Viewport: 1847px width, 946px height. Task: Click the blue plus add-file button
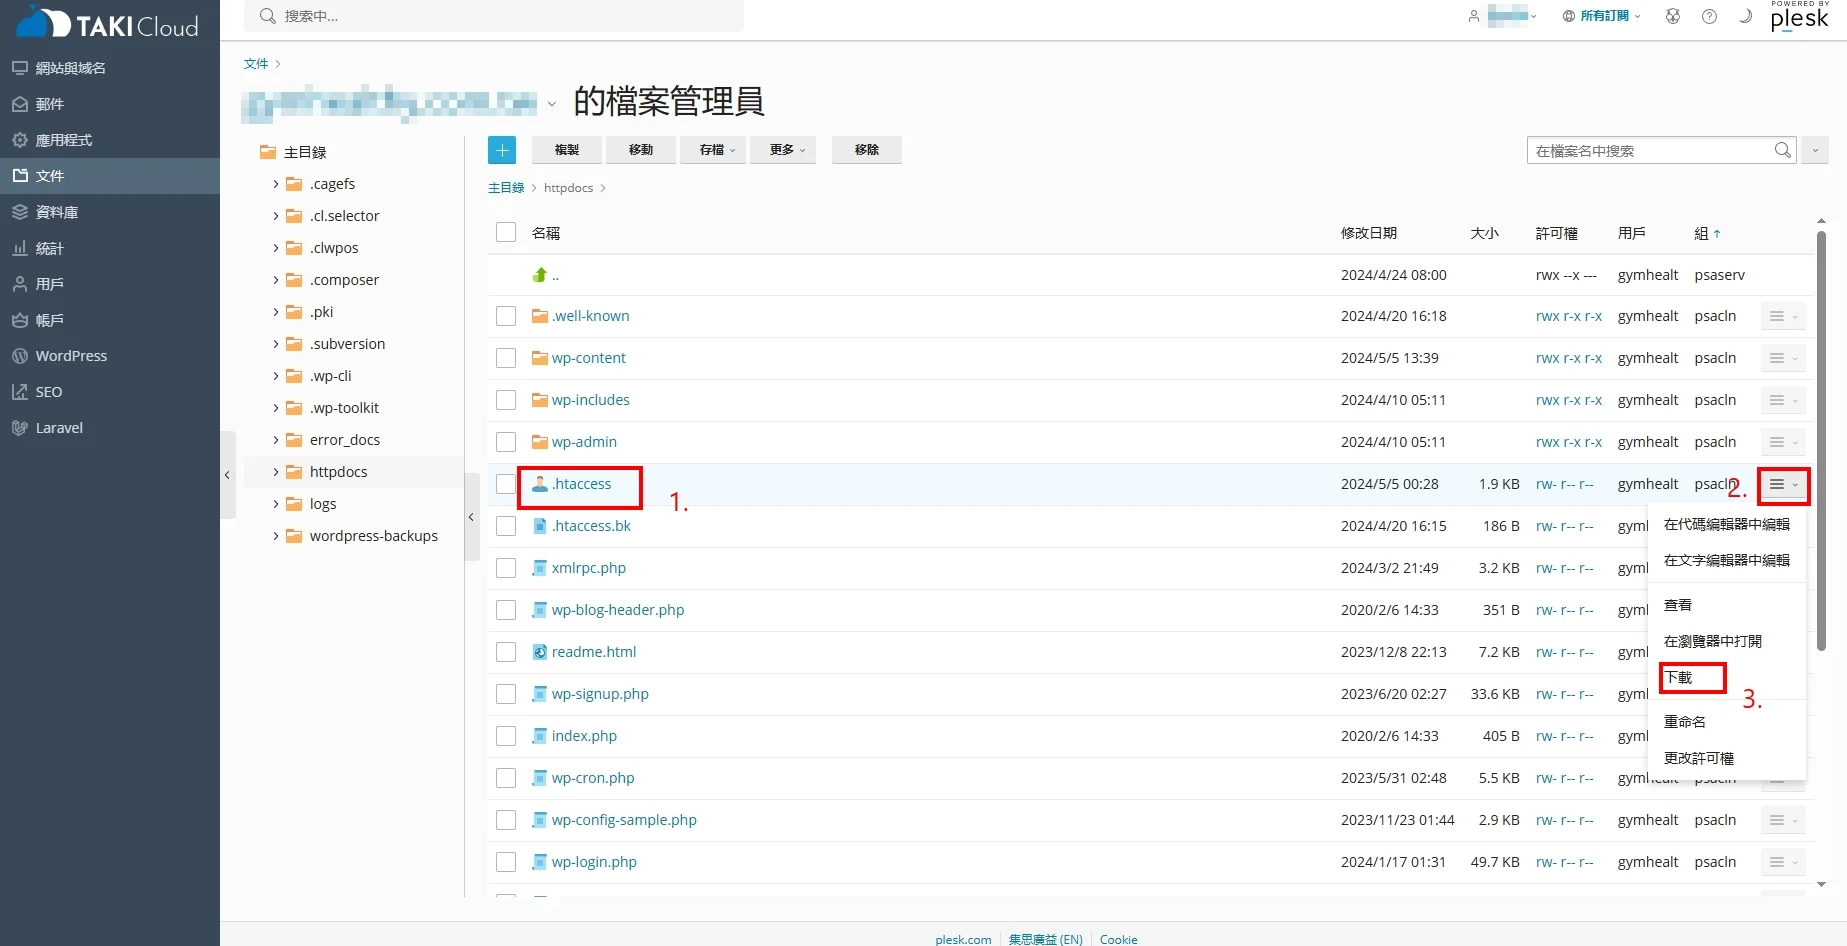point(502,150)
